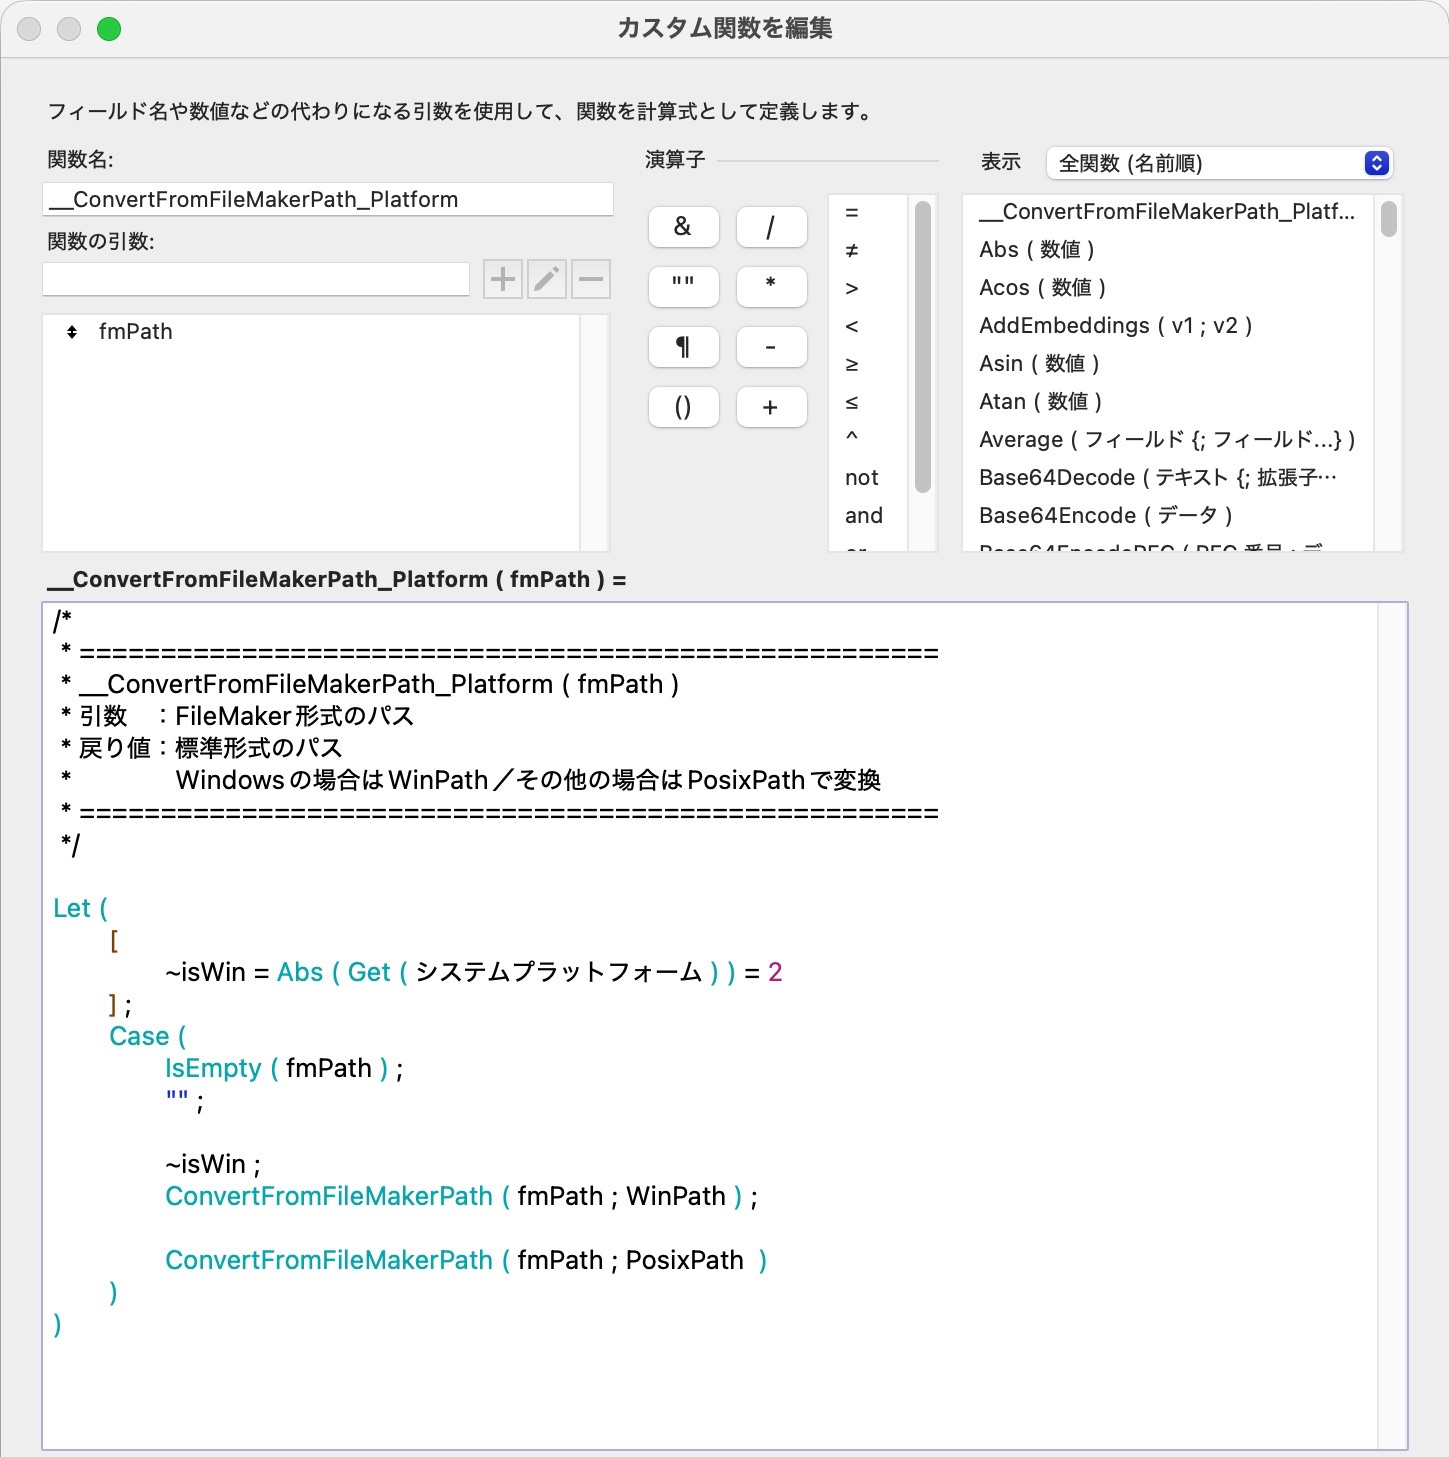Select Acos ( 数値 ) function
The height and width of the screenshot is (1457, 1449).
pyautogui.click(x=1167, y=288)
